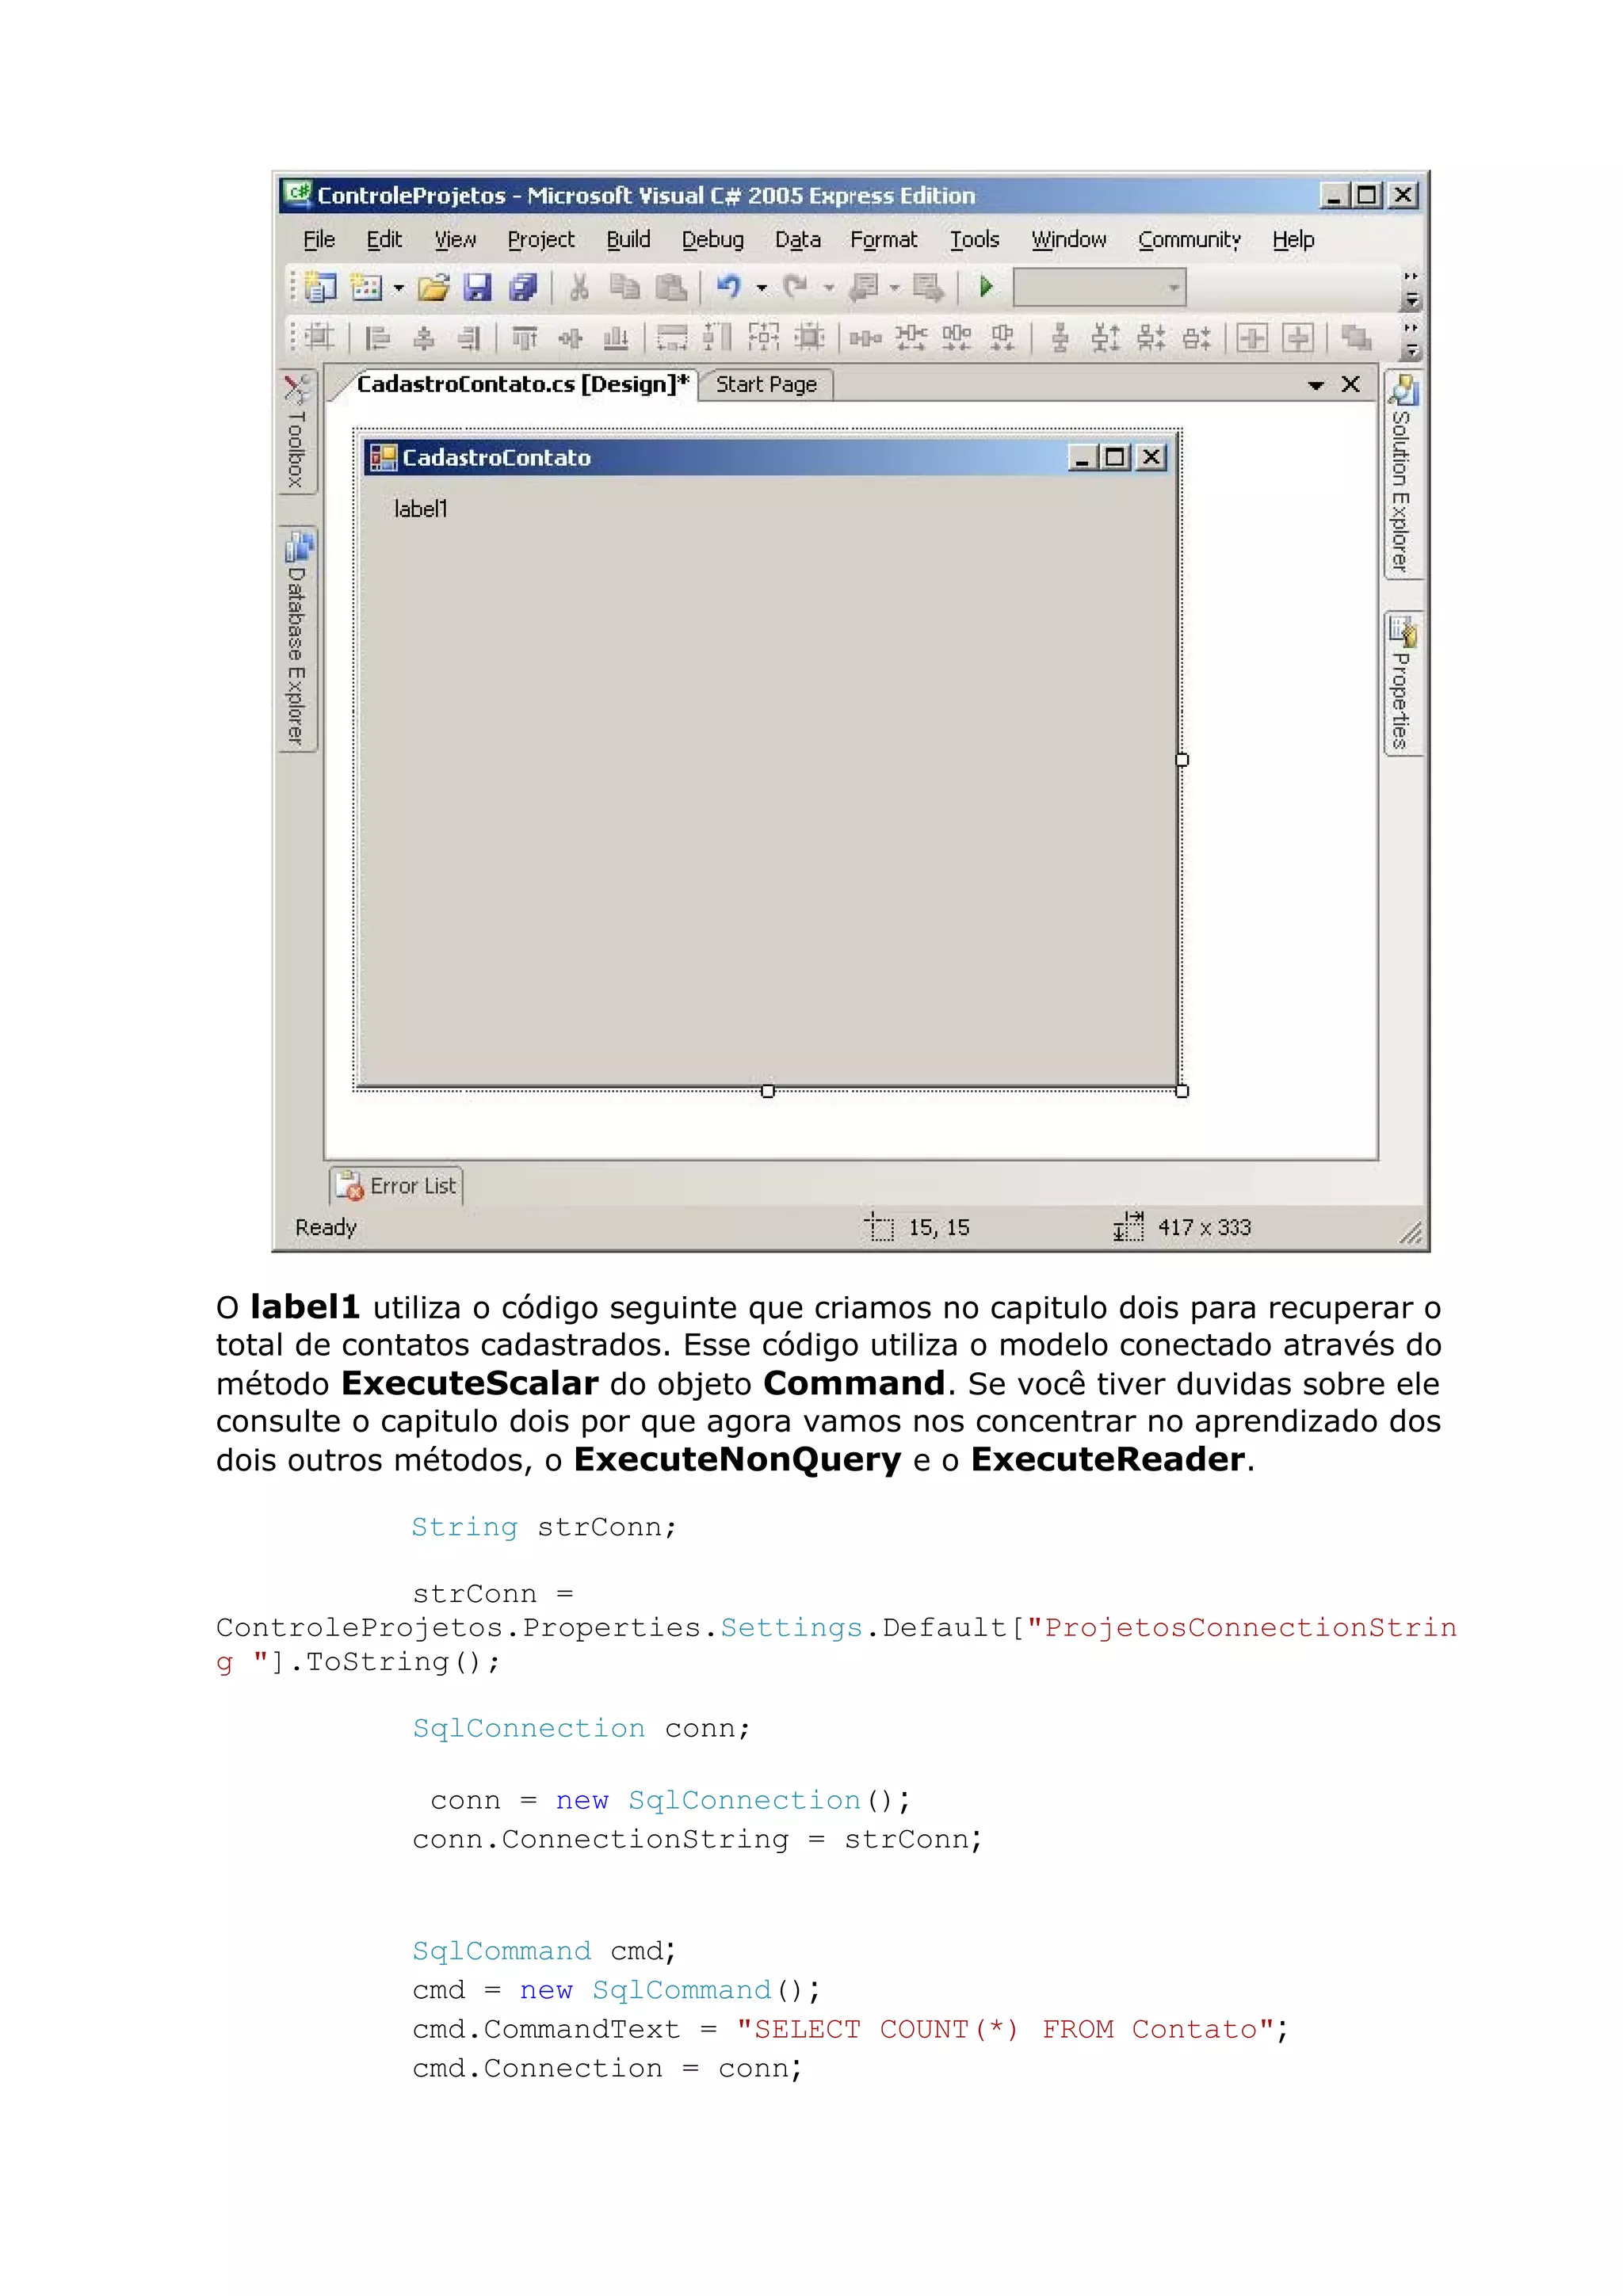Click Increase Horizontal Spacing icon

point(911,338)
